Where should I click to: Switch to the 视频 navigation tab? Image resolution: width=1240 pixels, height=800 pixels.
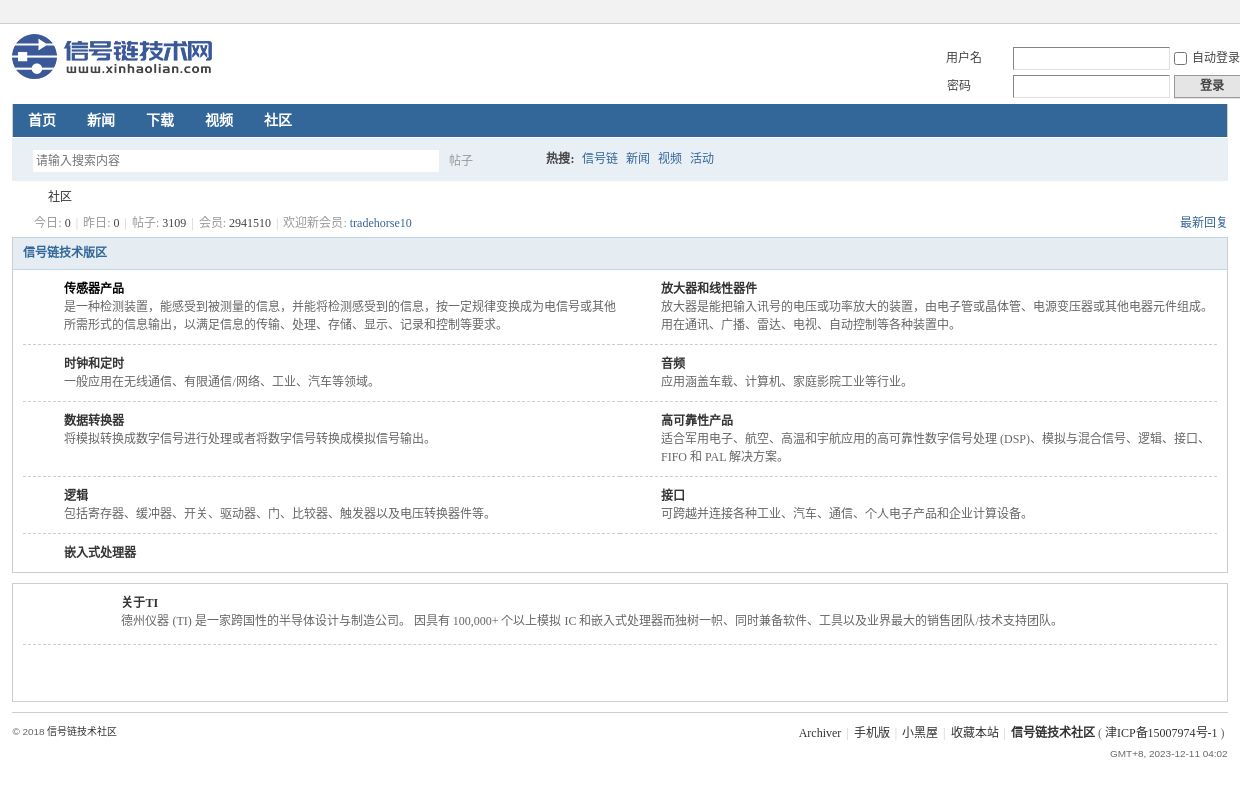point(219,121)
